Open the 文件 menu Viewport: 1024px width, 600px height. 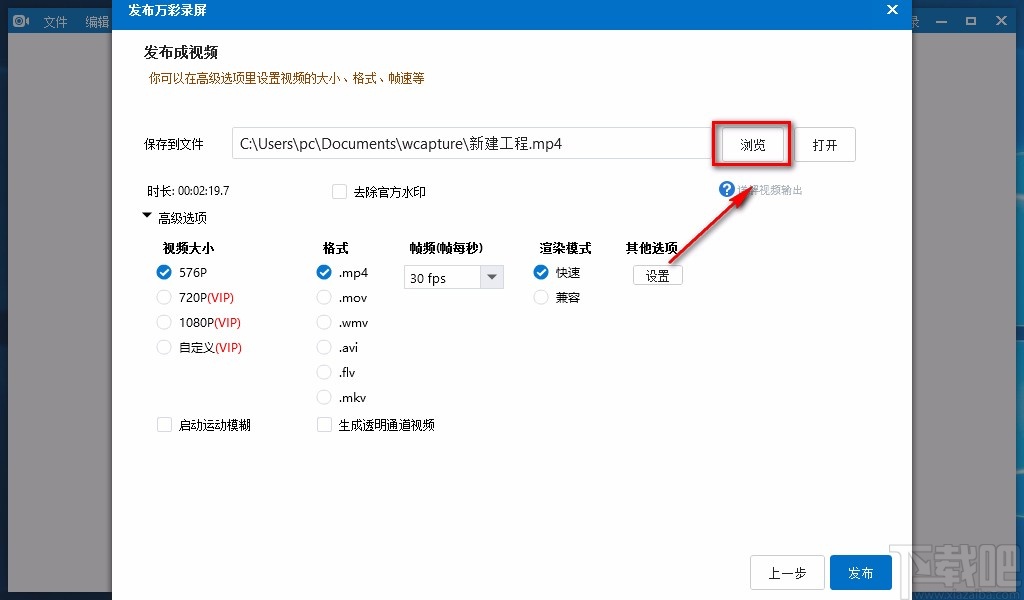click(x=54, y=21)
